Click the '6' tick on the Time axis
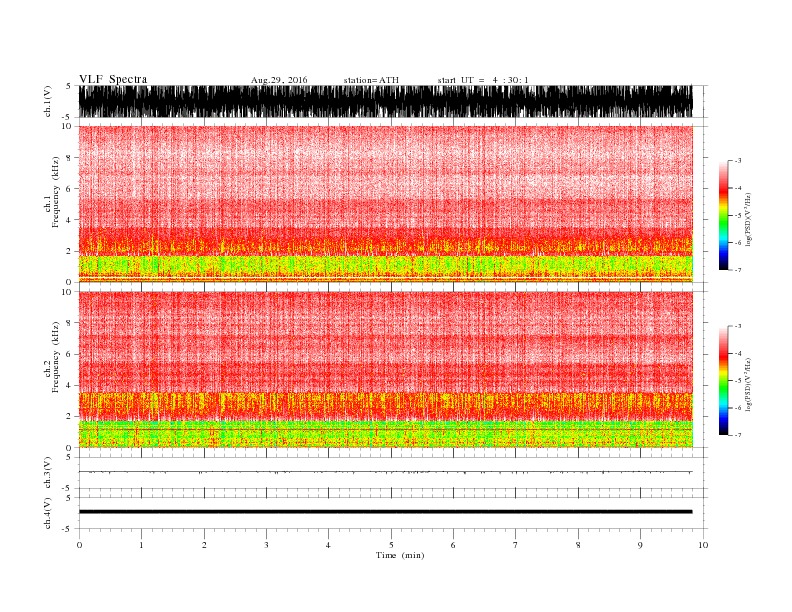This screenshot has width=792, height=612. pyautogui.click(x=453, y=545)
